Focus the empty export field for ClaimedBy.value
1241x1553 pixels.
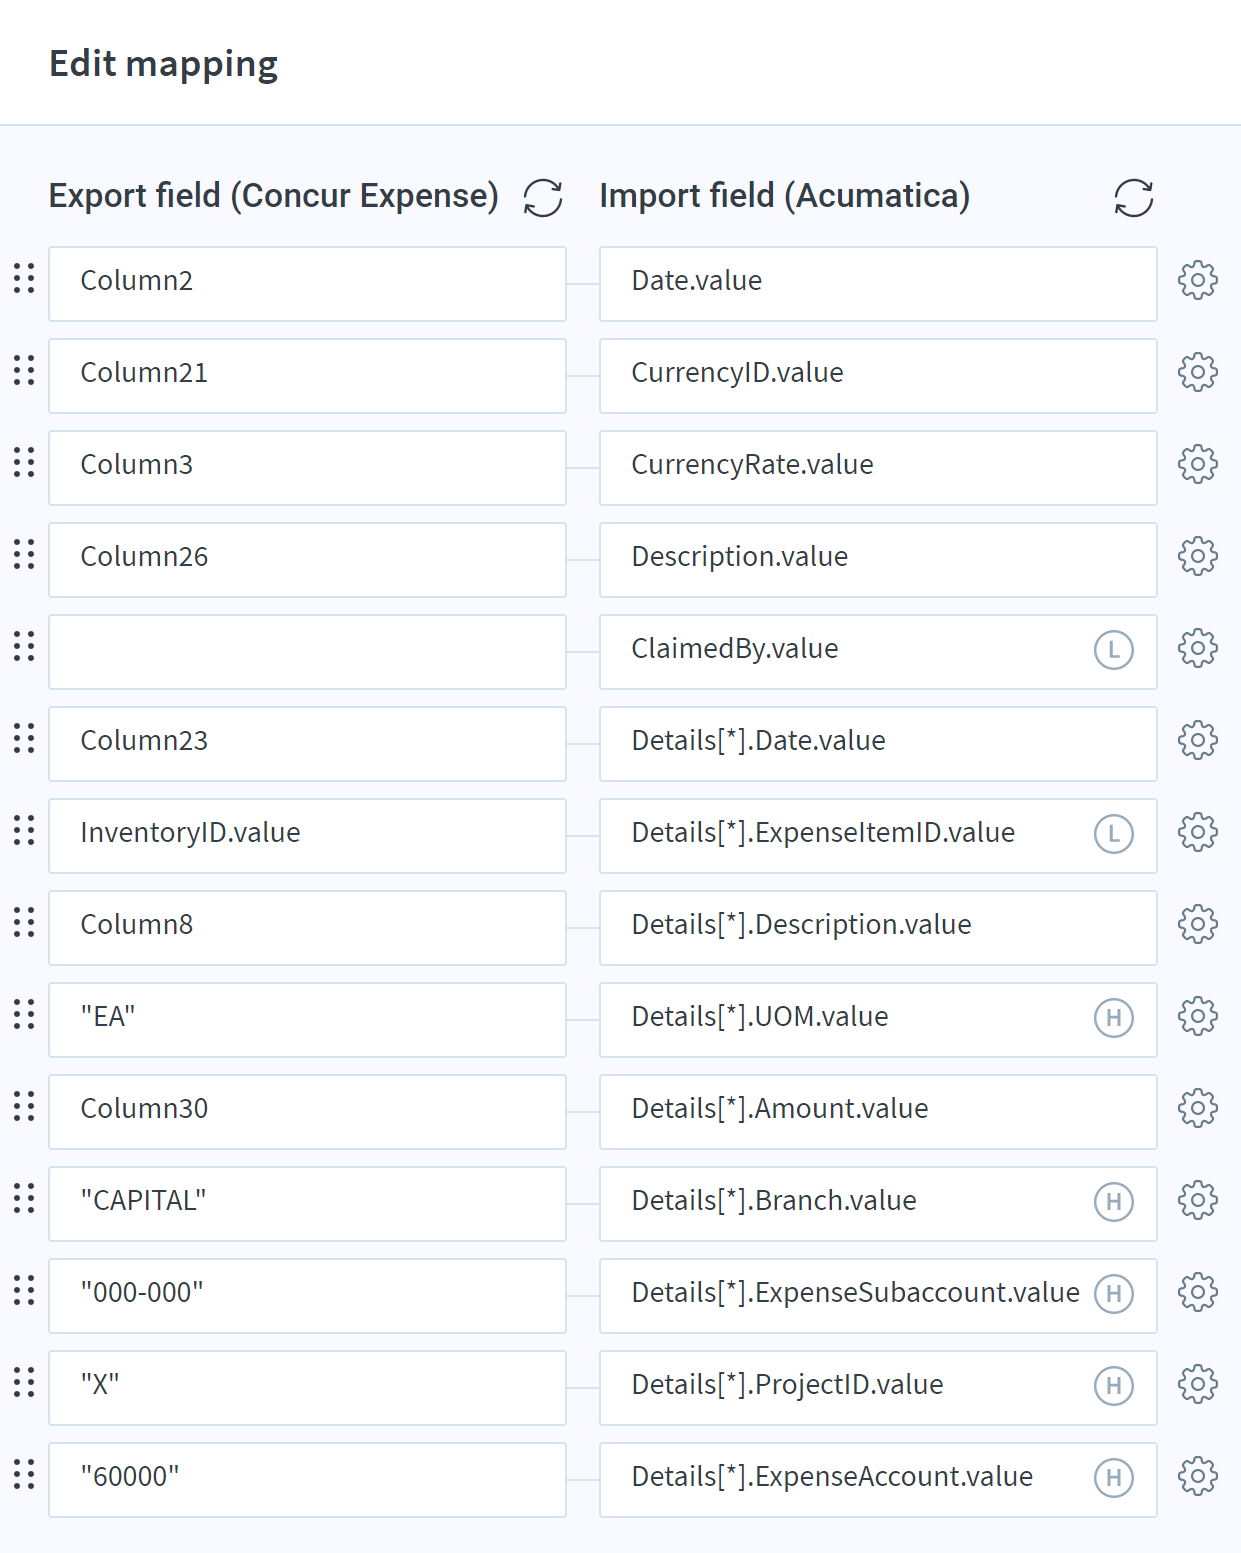tap(307, 652)
